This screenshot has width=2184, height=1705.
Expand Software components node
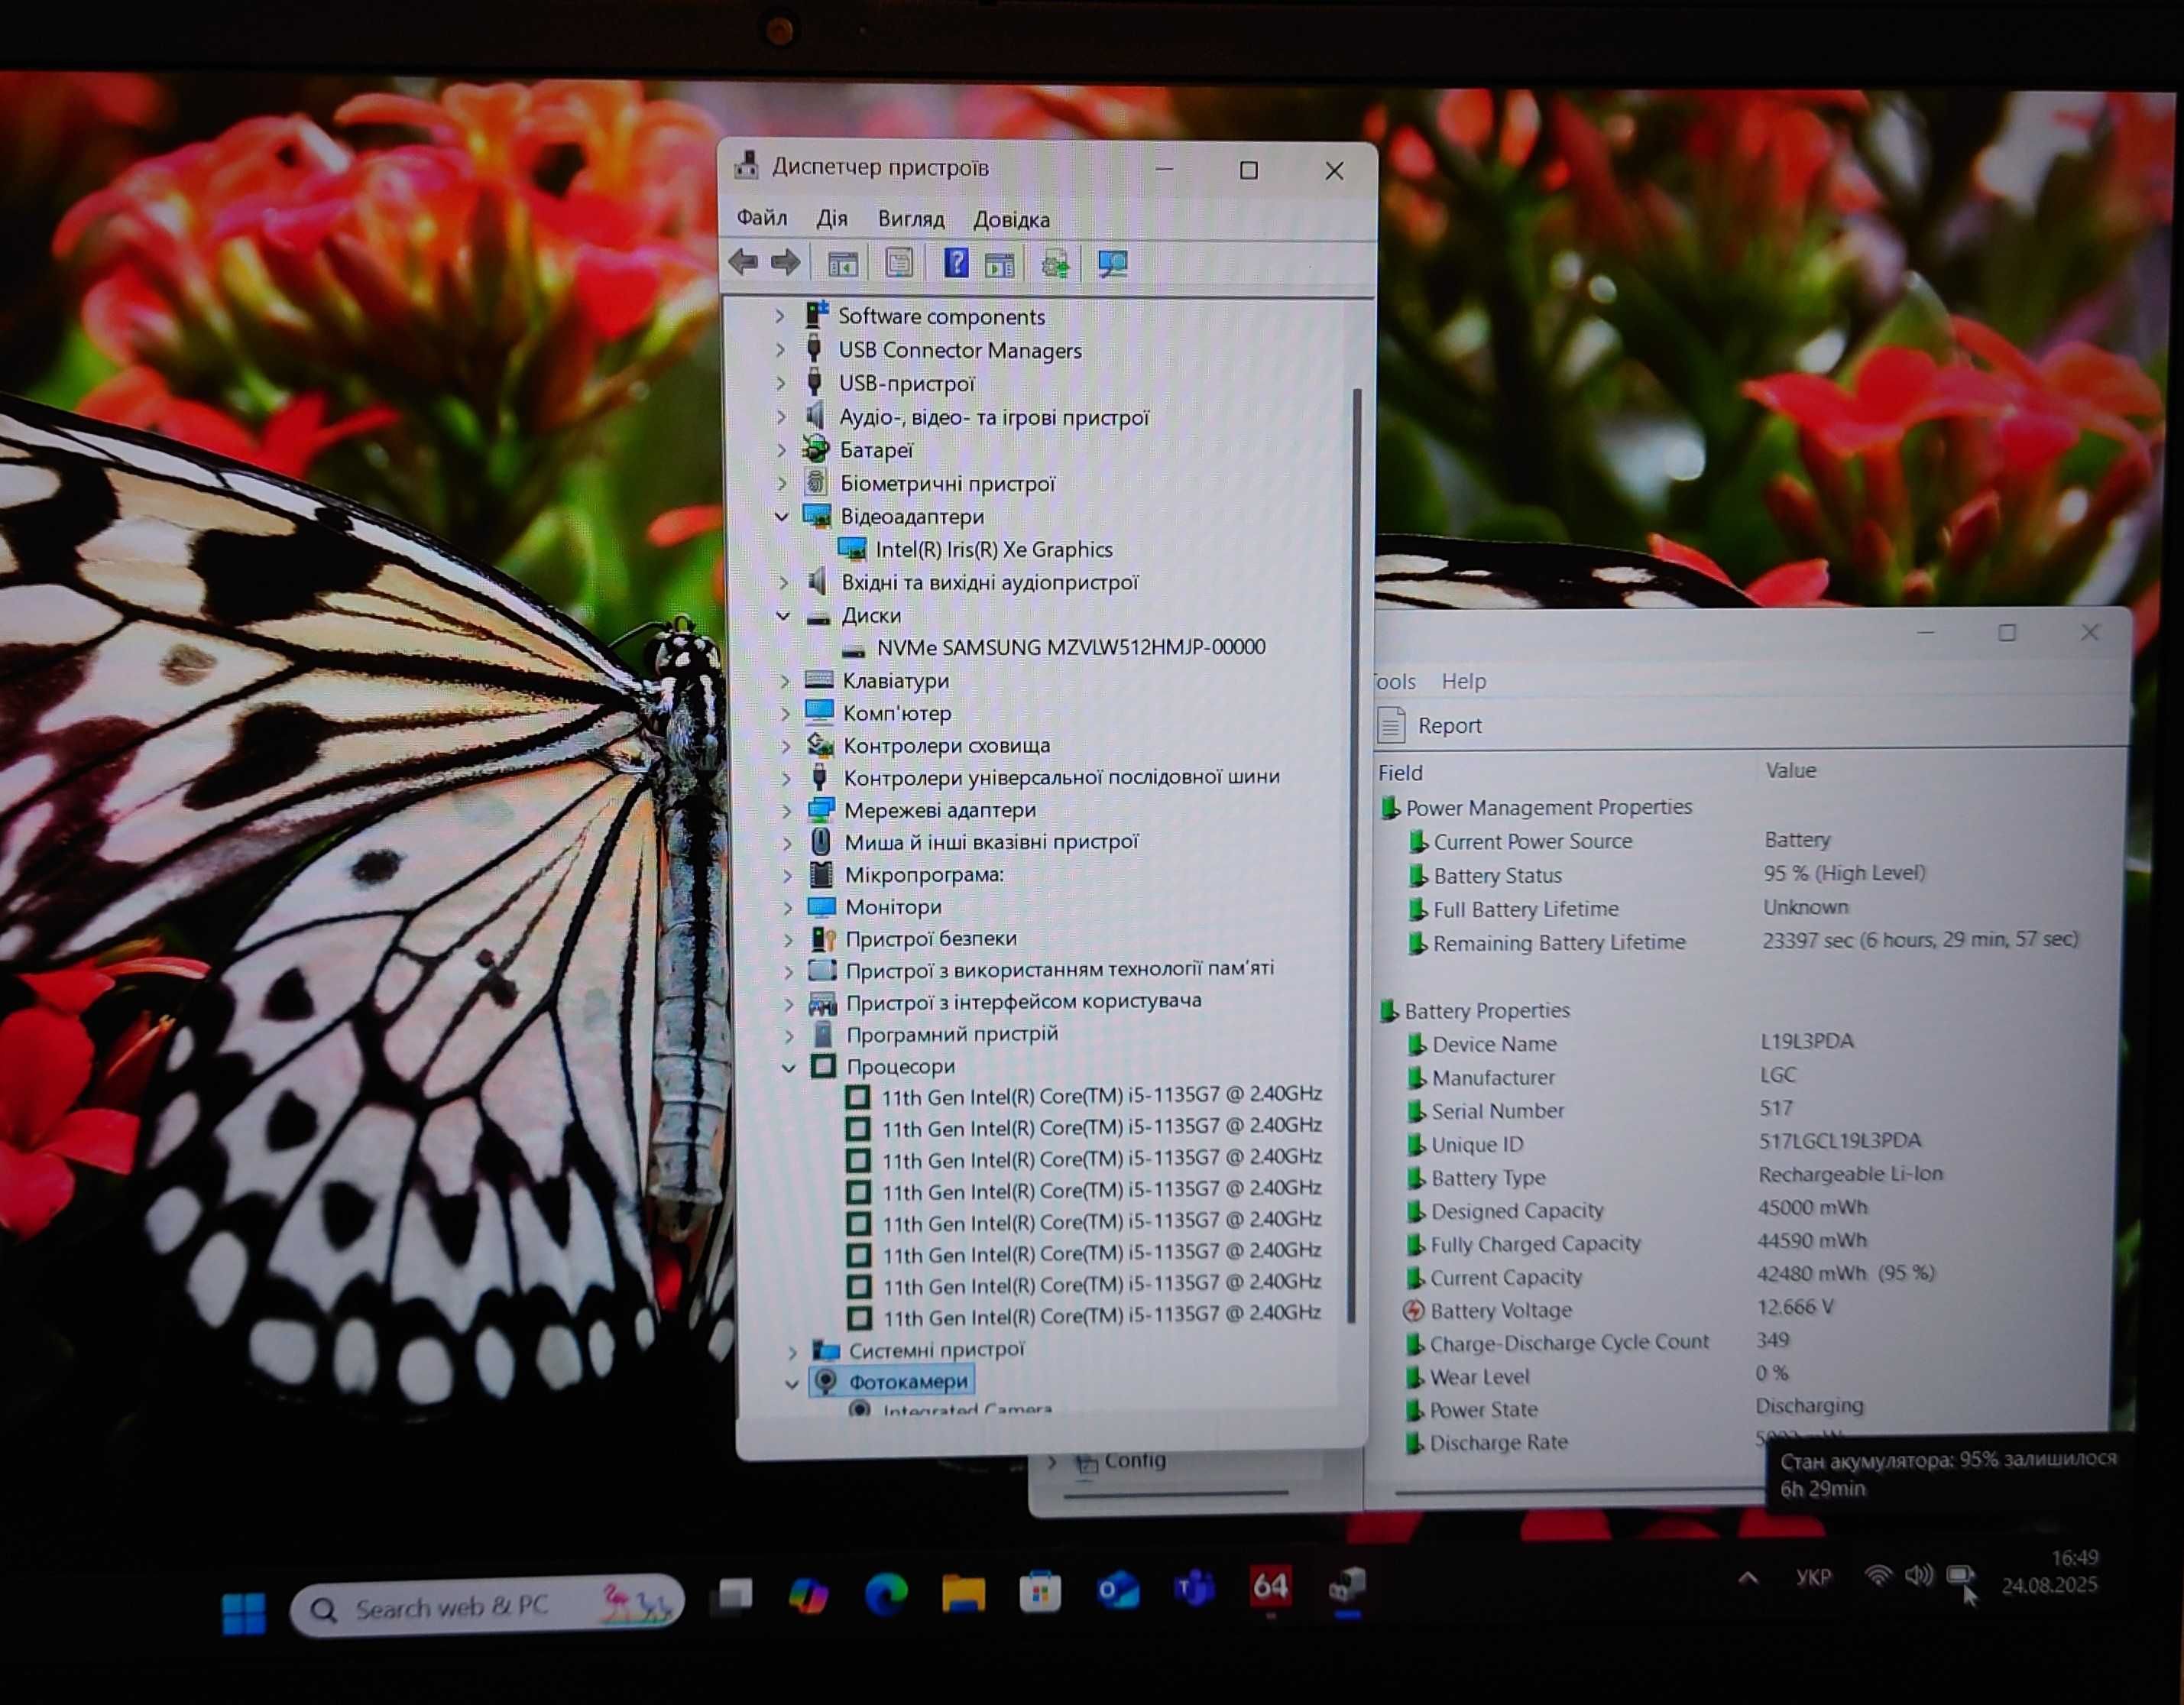[780, 316]
